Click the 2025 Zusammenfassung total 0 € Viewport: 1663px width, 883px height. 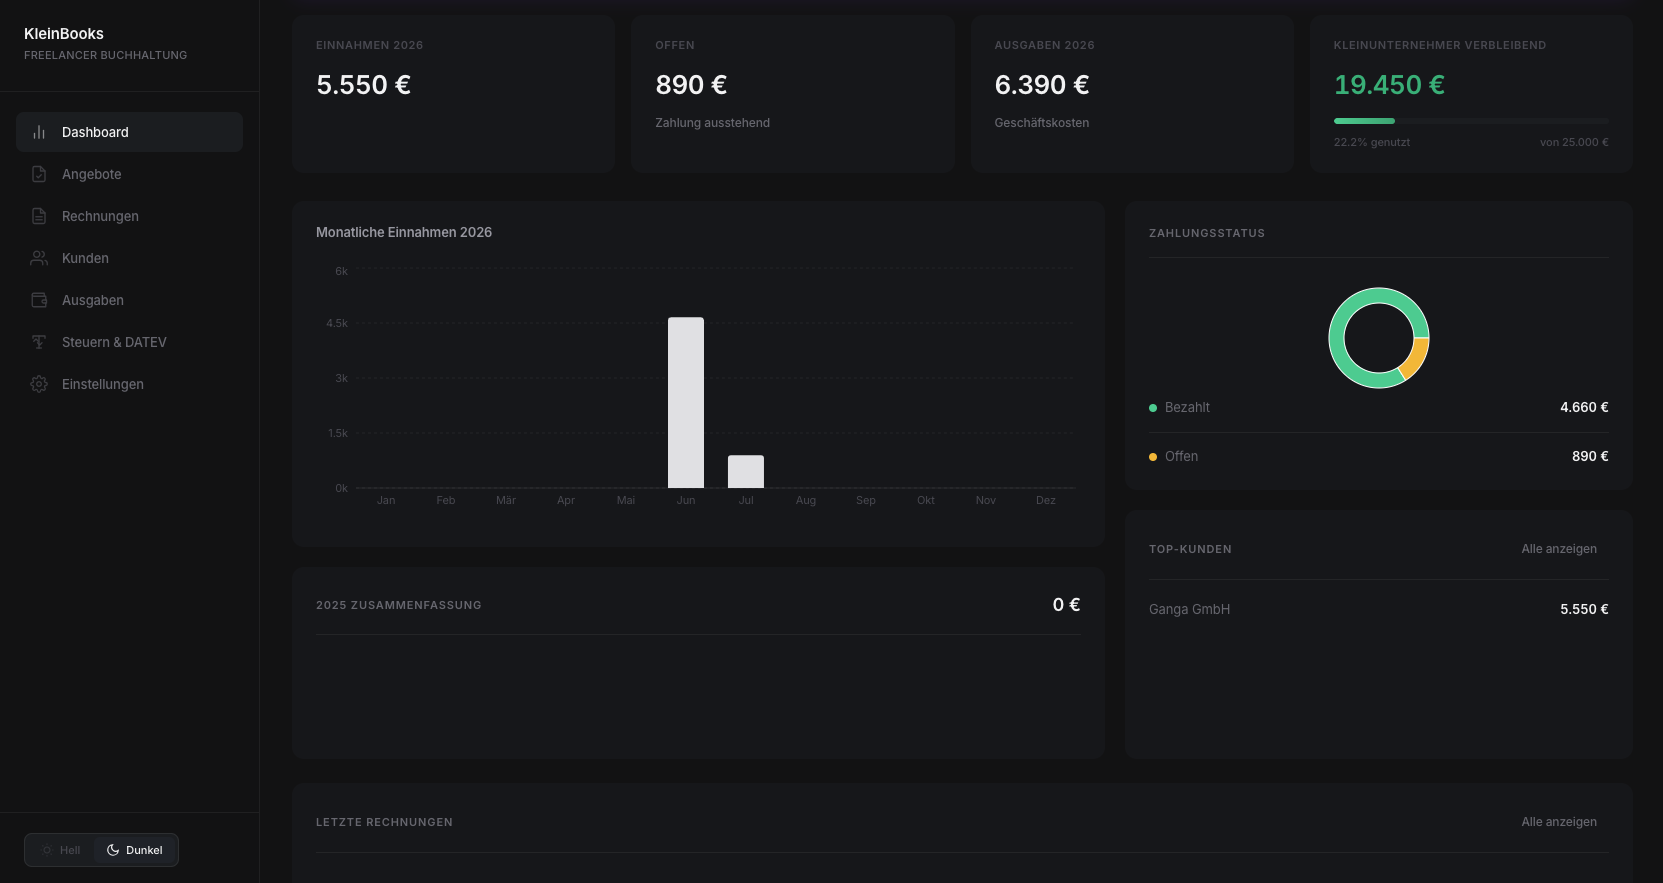tap(1066, 605)
